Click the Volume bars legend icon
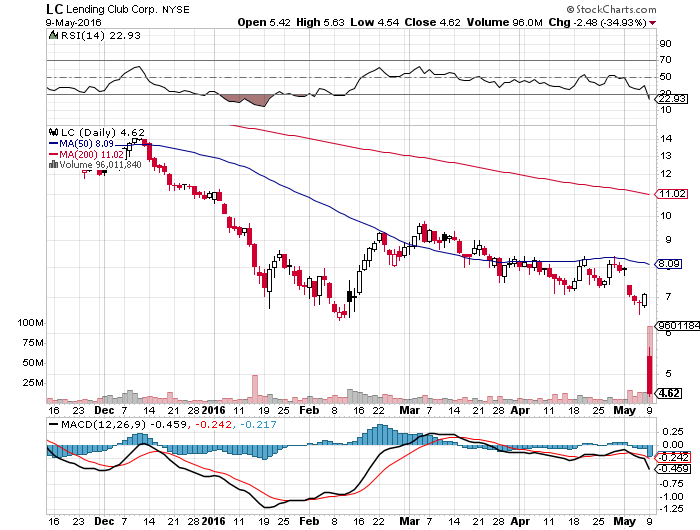The height and width of the screenshot is (530, 700). pos(53,164)
